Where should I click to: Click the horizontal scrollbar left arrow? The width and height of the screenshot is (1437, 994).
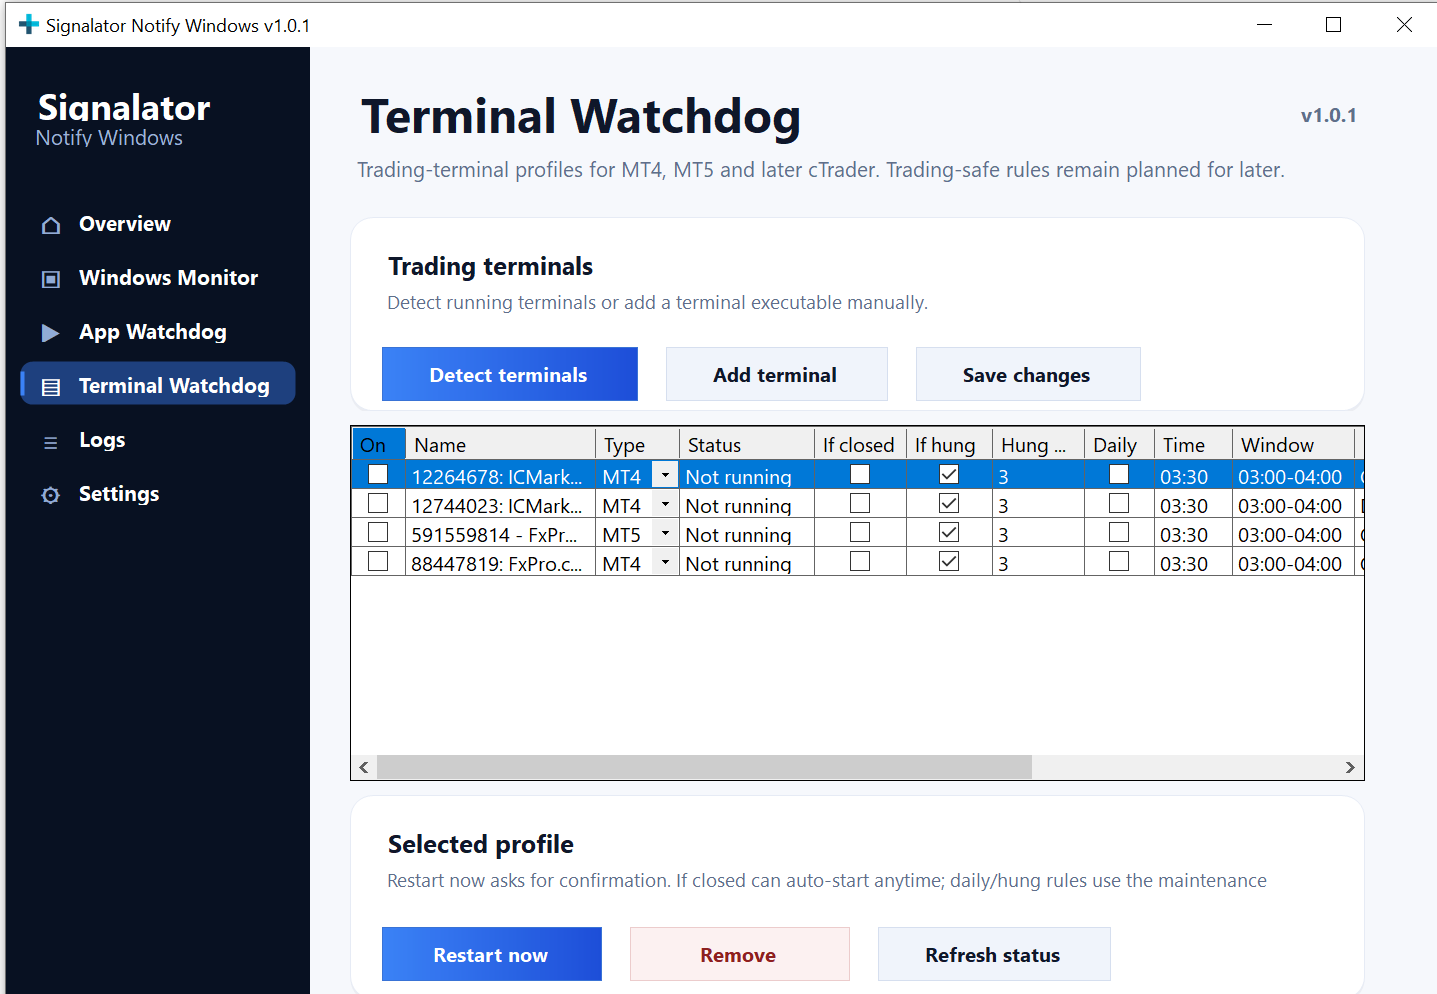coord(364,767)
